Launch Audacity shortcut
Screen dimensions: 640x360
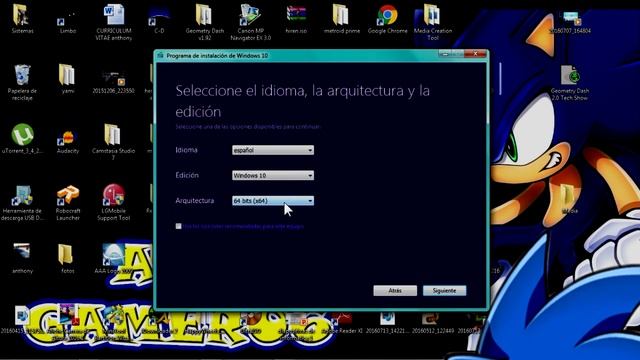point(67,137)
